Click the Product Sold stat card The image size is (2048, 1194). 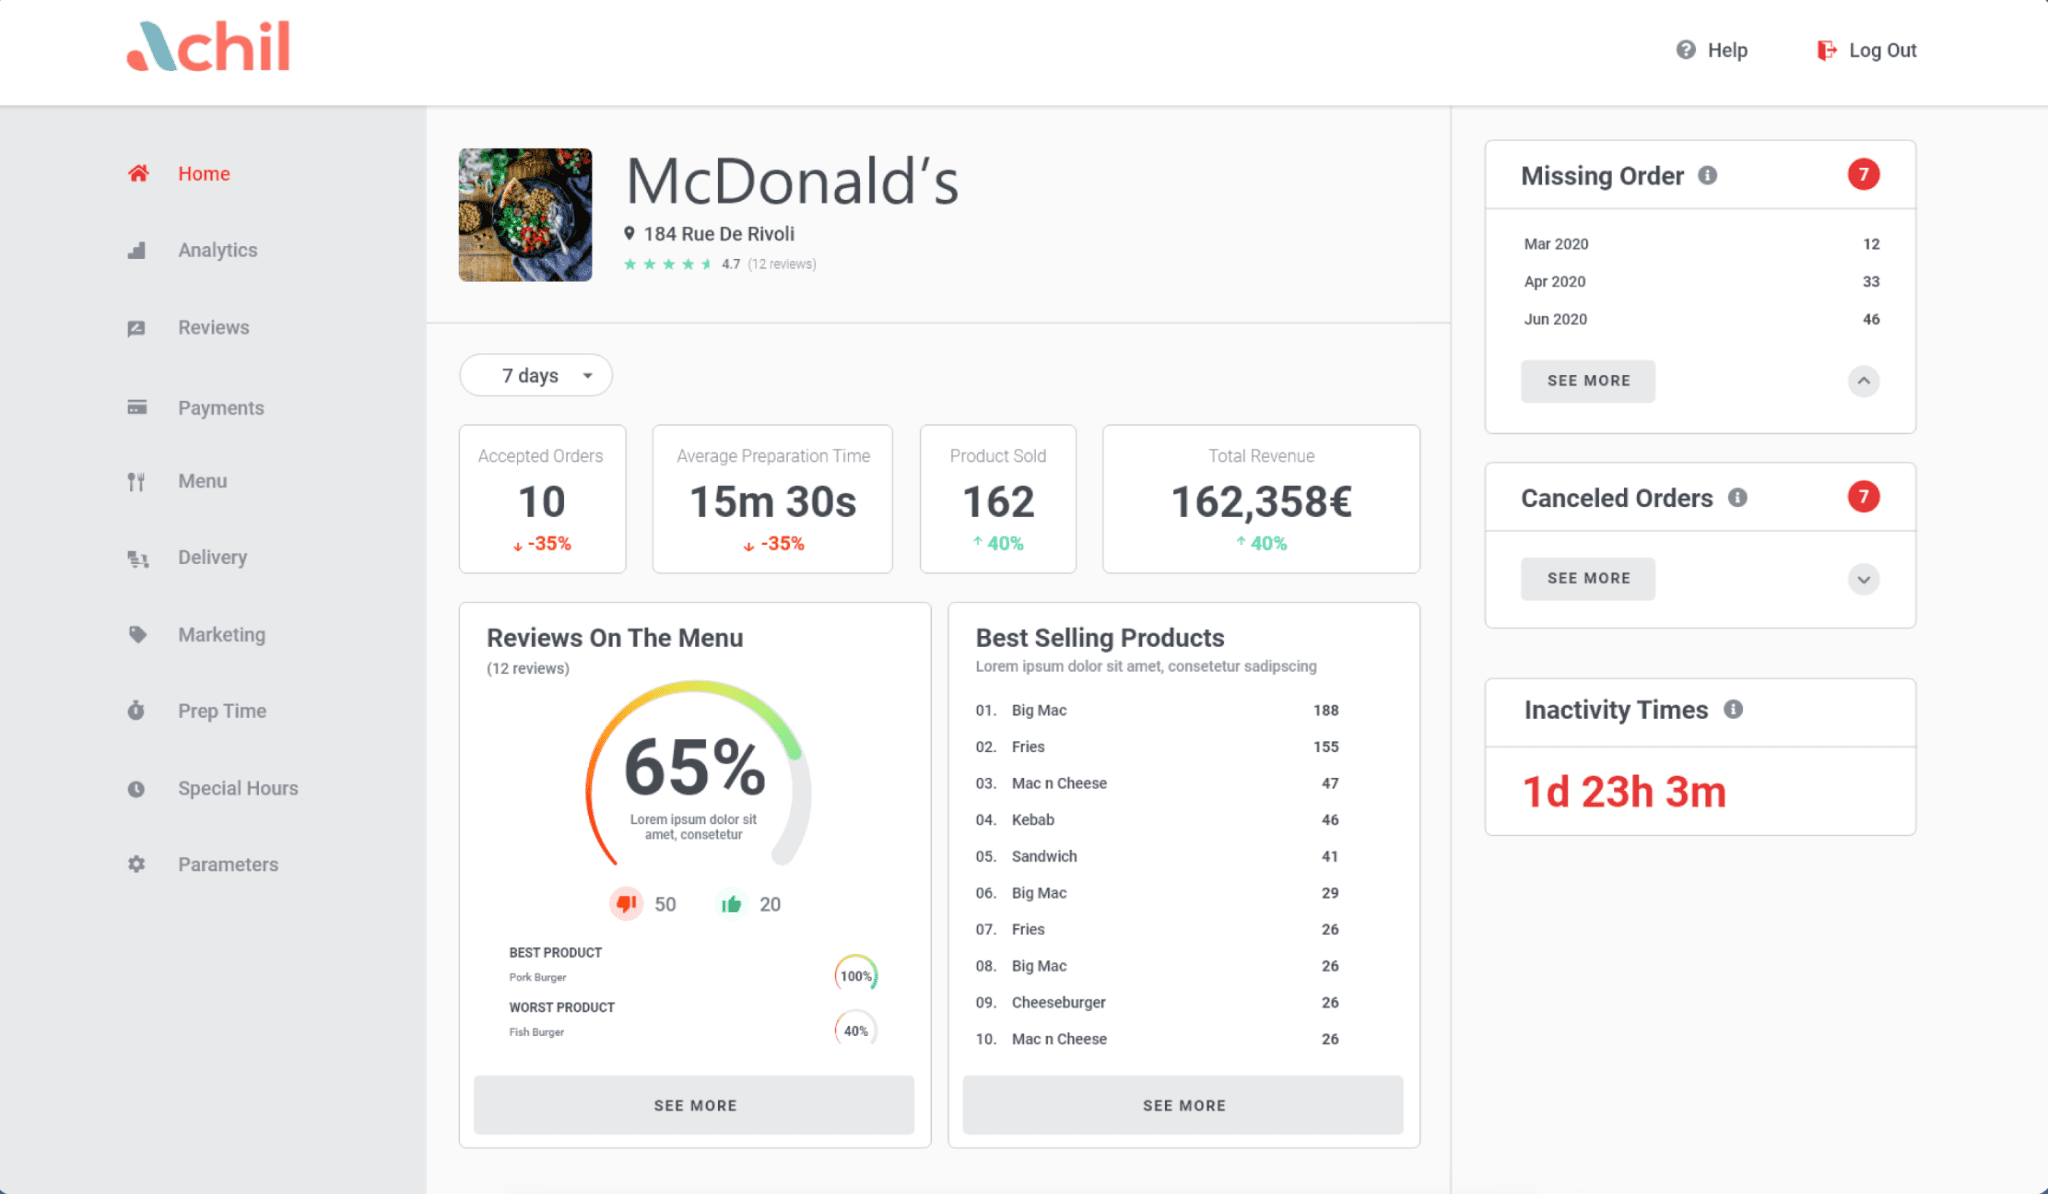[x=998, y=499]
